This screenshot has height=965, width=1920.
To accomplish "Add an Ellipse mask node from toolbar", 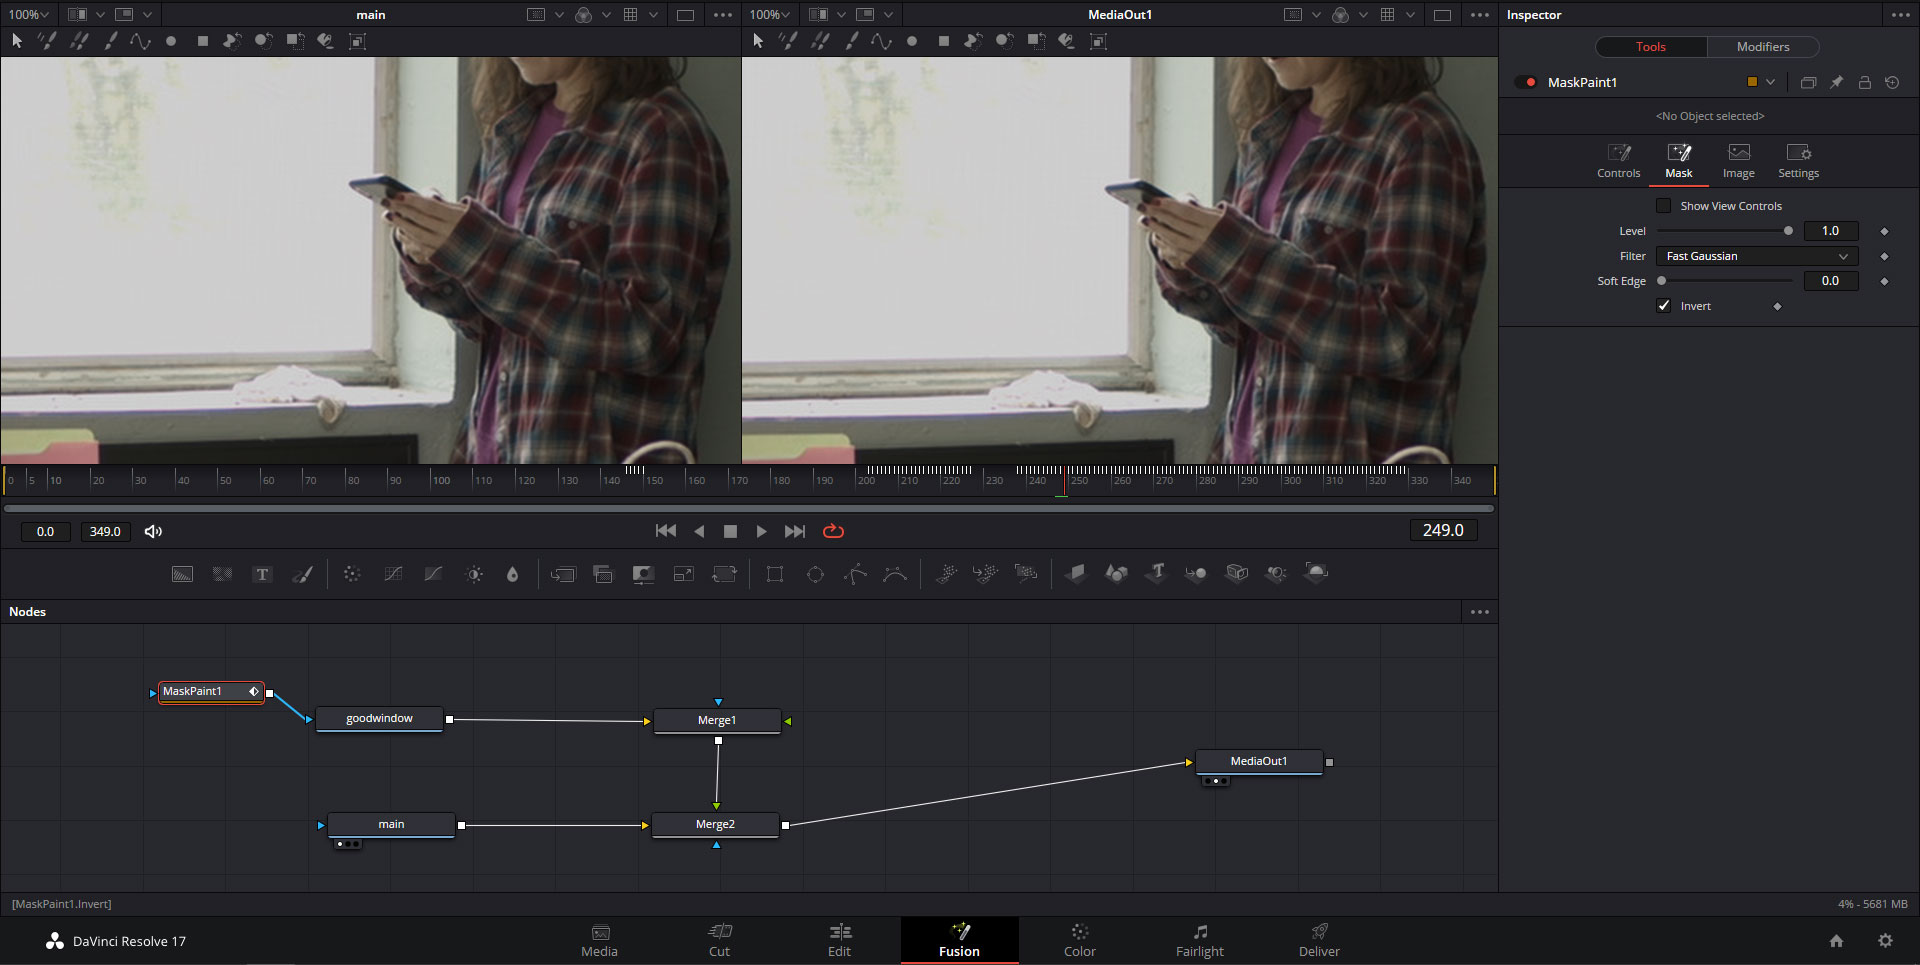I will tap(815, 574).
